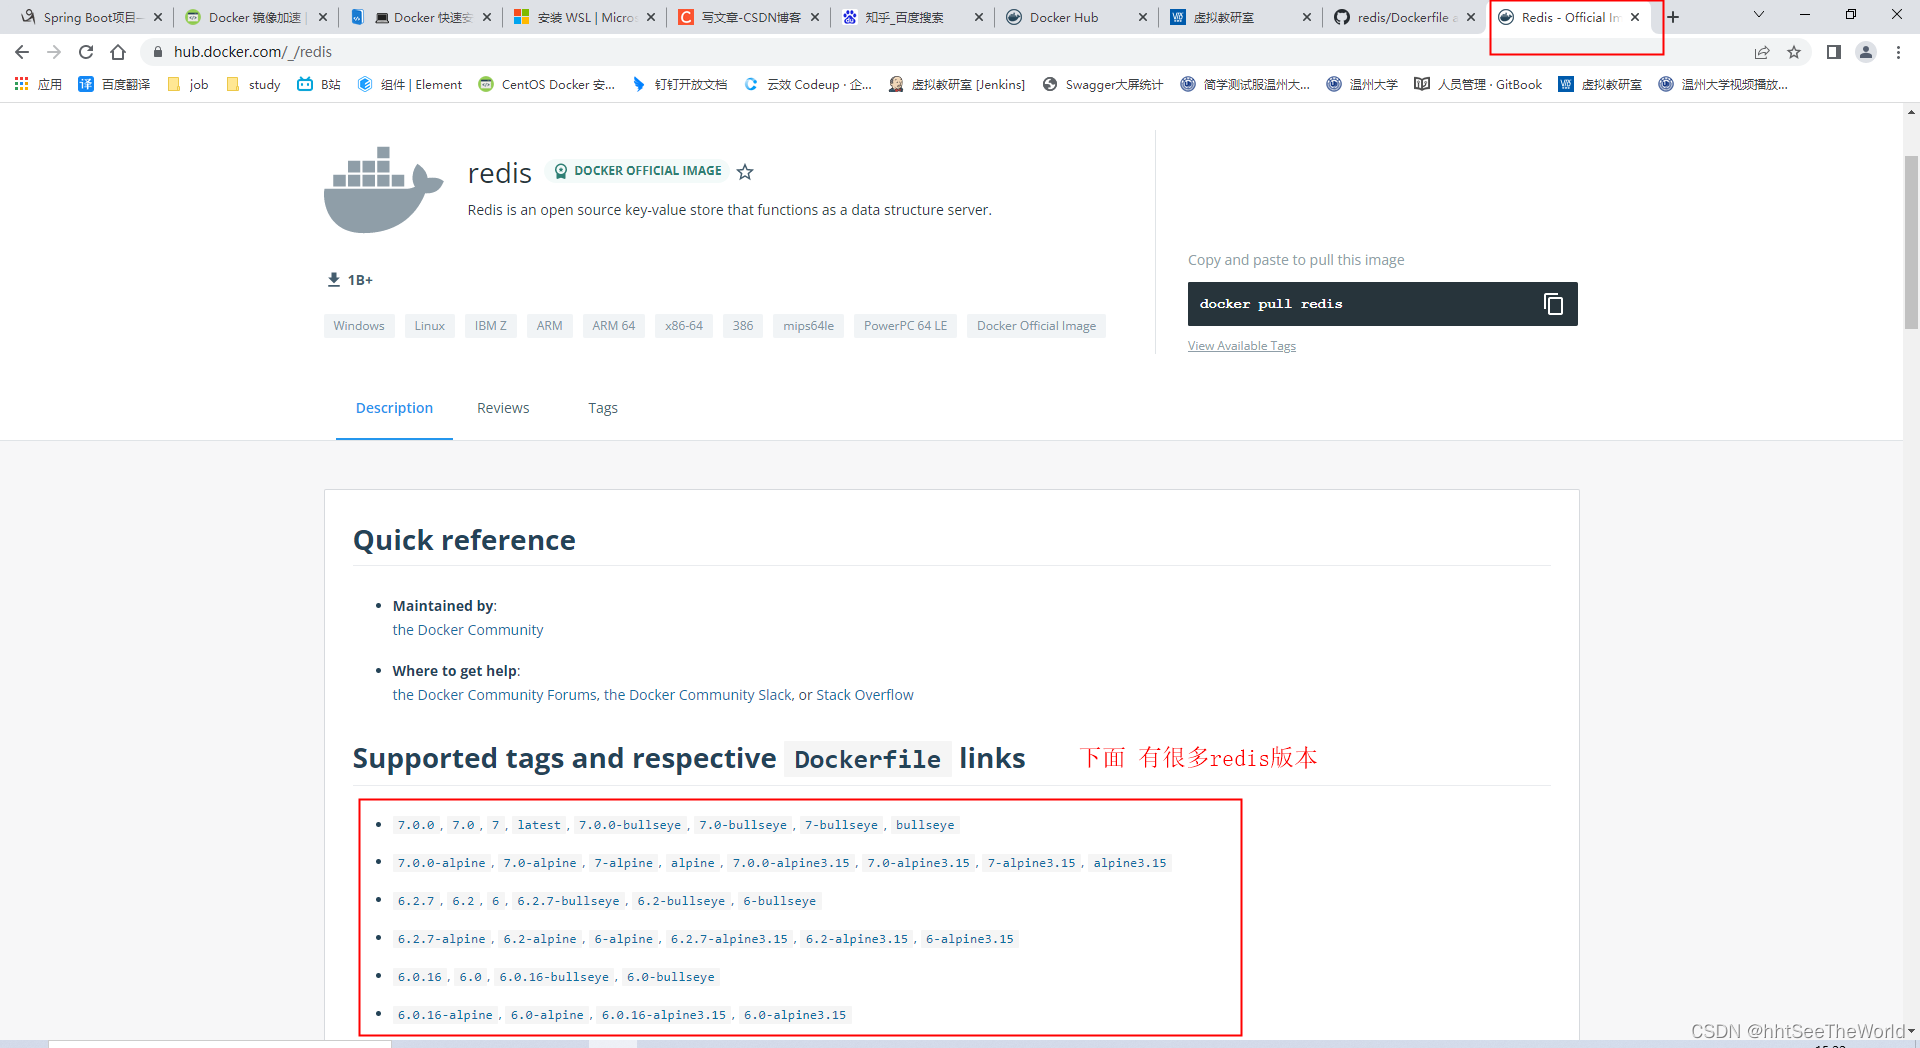Viewport: 1920px width, 1048px height.
Task: Open the 组件 | Element bookmark
Action: [410, 85]
